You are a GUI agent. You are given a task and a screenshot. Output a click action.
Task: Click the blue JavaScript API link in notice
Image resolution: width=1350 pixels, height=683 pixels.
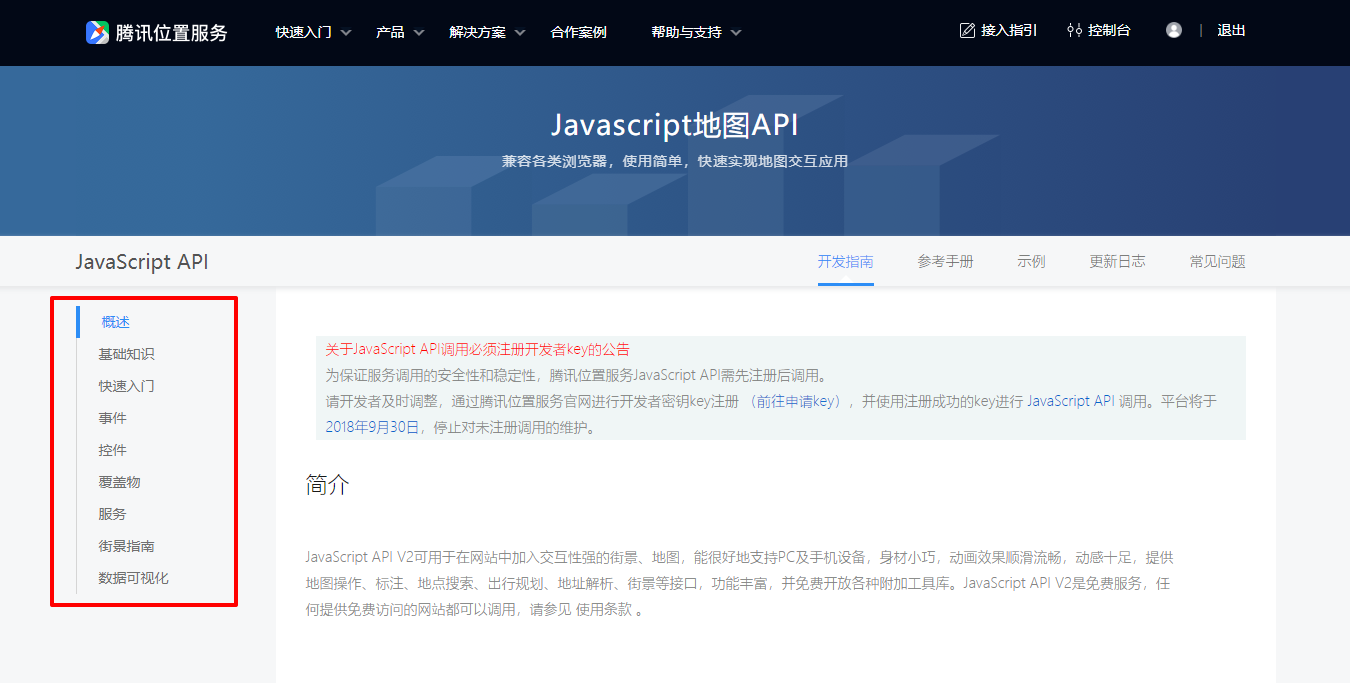[1070, 401]
